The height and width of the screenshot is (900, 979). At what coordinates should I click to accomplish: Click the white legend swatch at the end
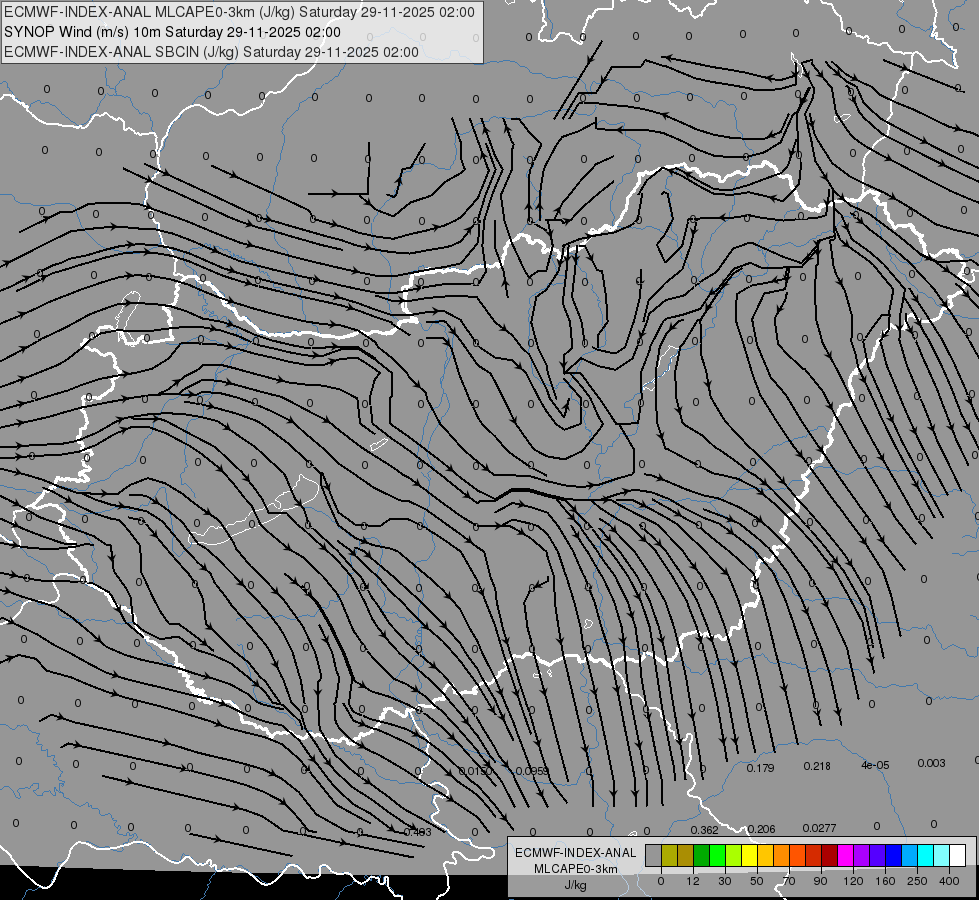(x=958, y=855)
